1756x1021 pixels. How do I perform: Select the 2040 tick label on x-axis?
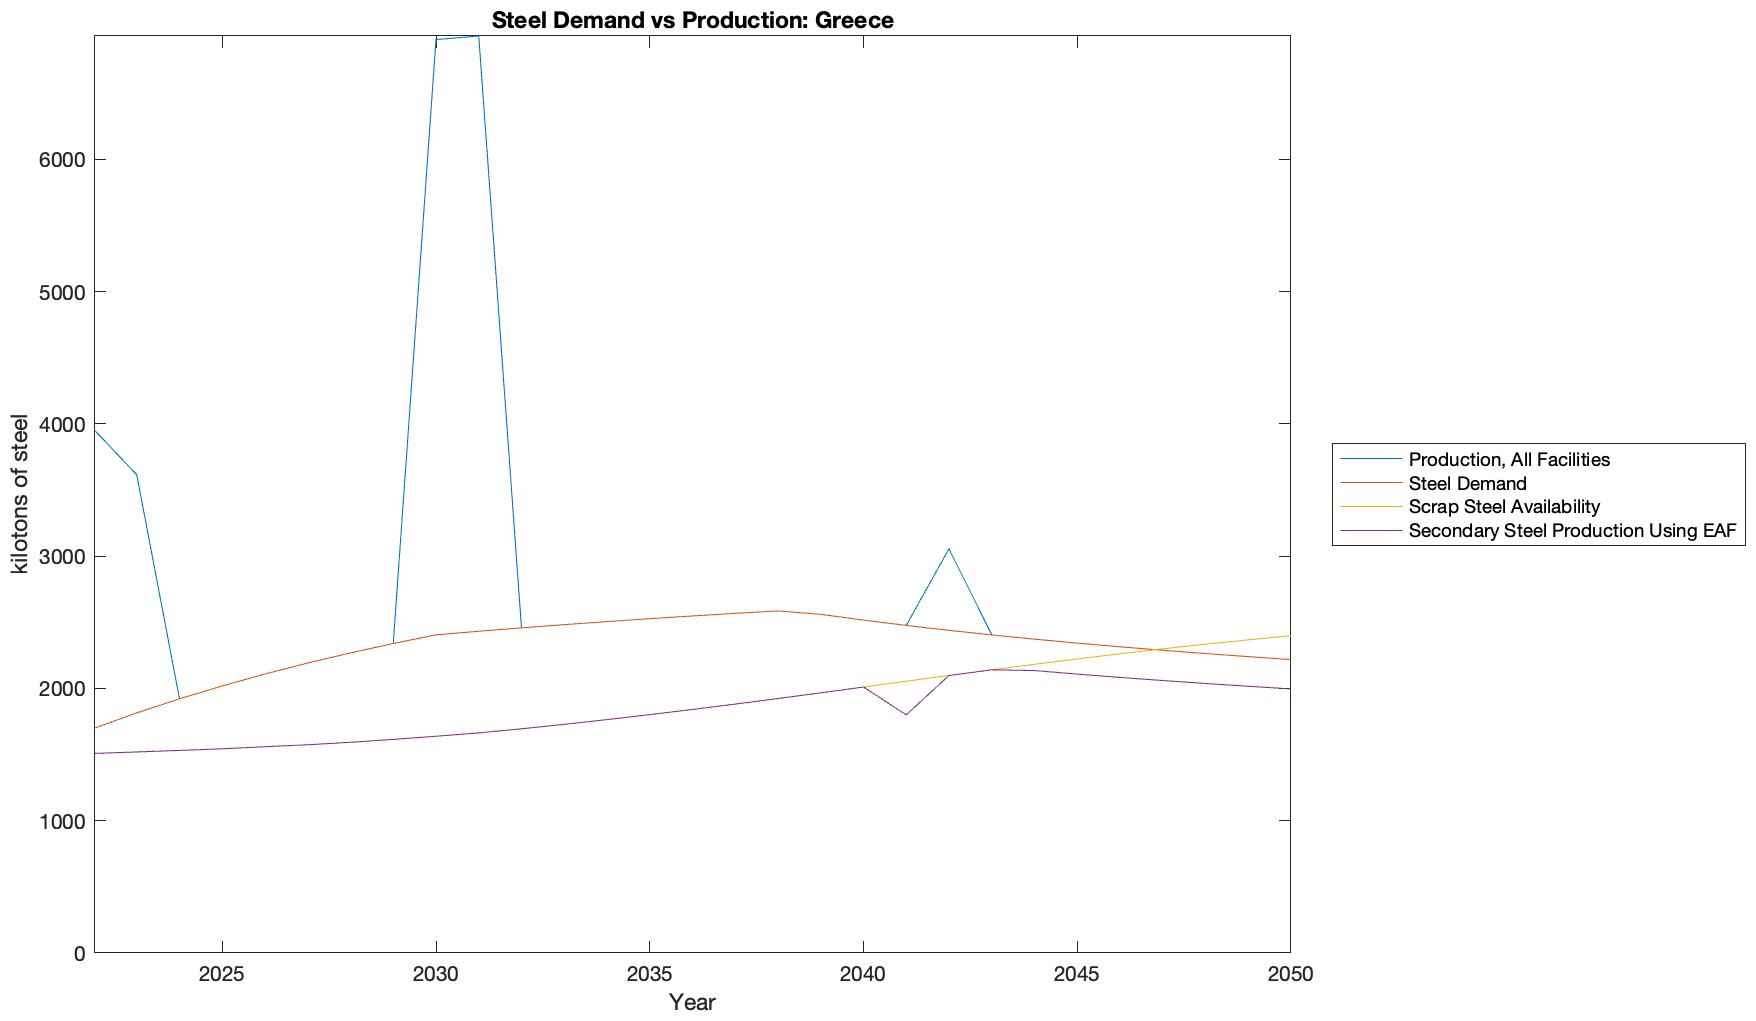[x=863, y=975]
